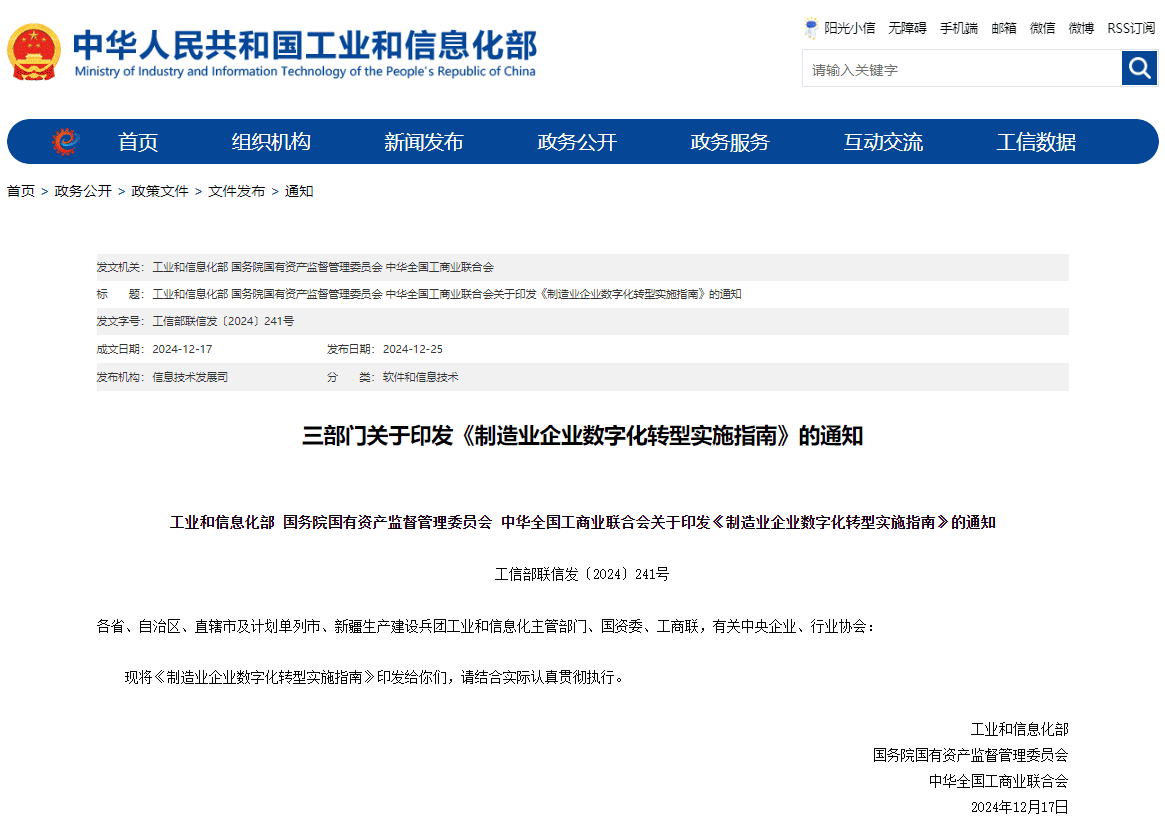Screen dimensions: 1165x834
Task: Click the signature line 国务院国有资产监督管理委员会
Action: coord(970,755)
